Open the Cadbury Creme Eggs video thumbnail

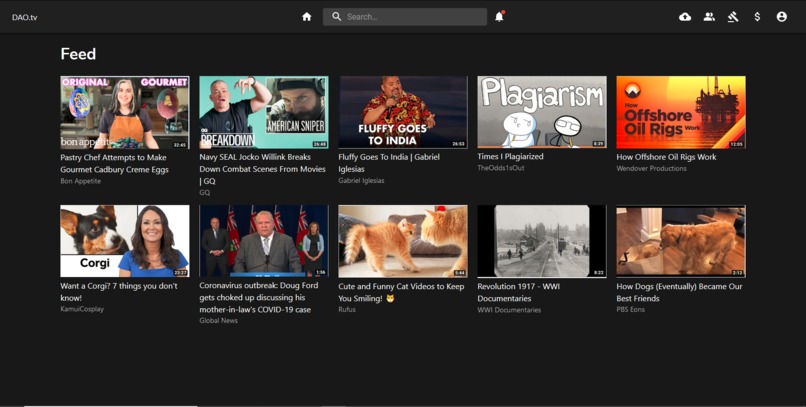[x=125, y=113]
